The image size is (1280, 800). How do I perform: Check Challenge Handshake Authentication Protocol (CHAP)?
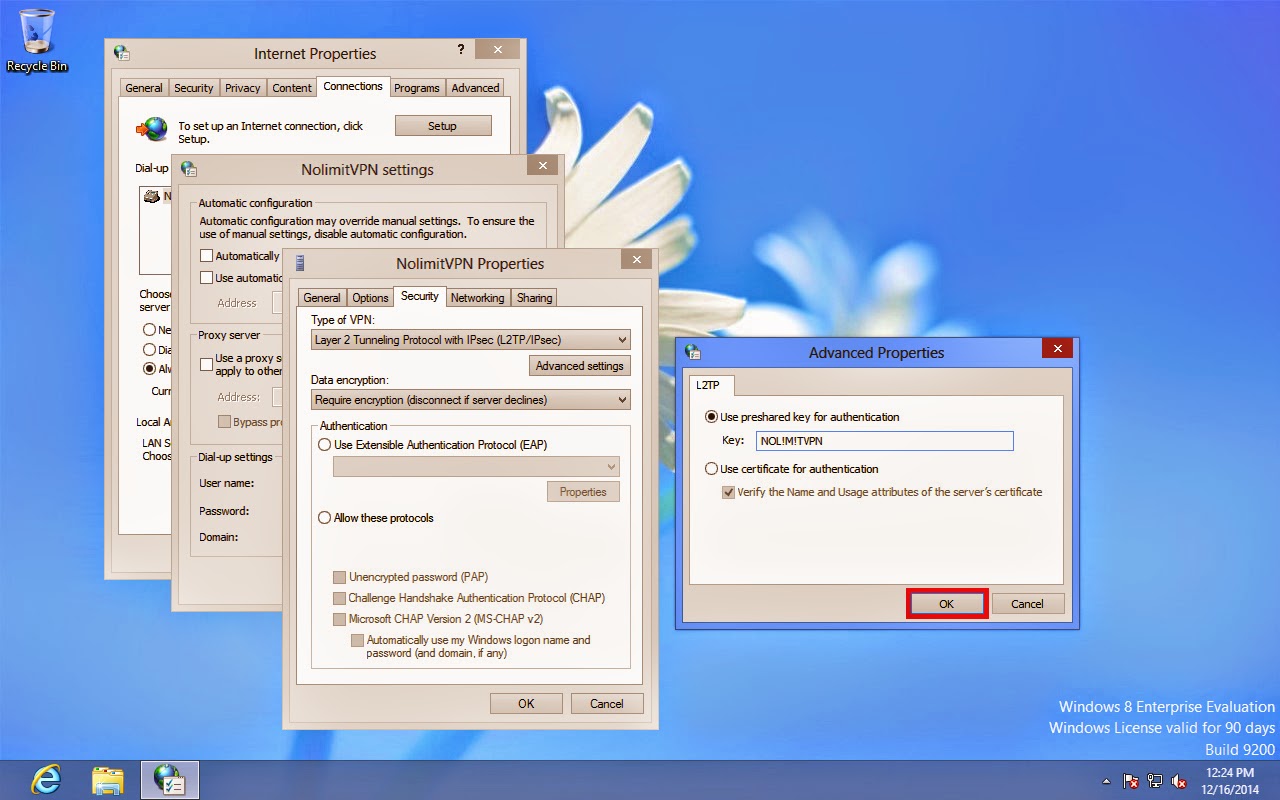(340, 598)
